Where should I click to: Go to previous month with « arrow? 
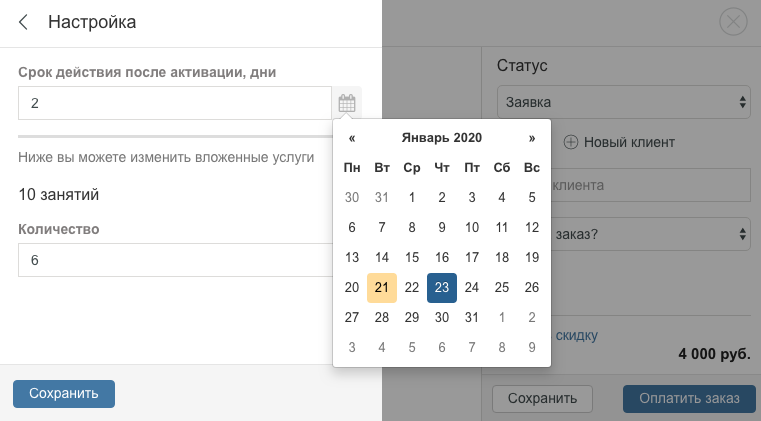[352, 138]
